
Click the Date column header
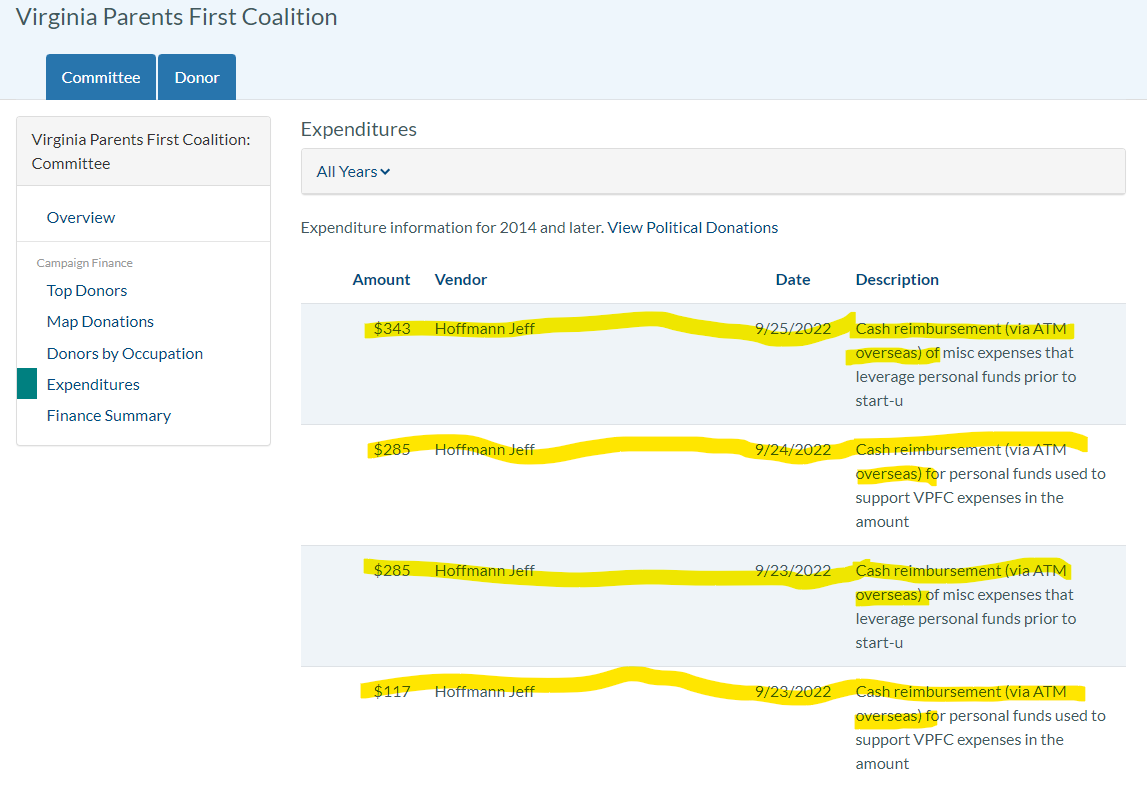793,279
